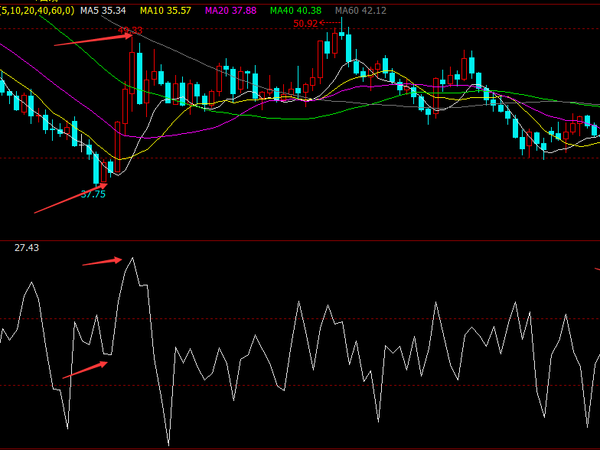This screenshot has height=450, width=600.
Task: Click the MA5 35.34 indicator label
Action: (x=102, y=10)
